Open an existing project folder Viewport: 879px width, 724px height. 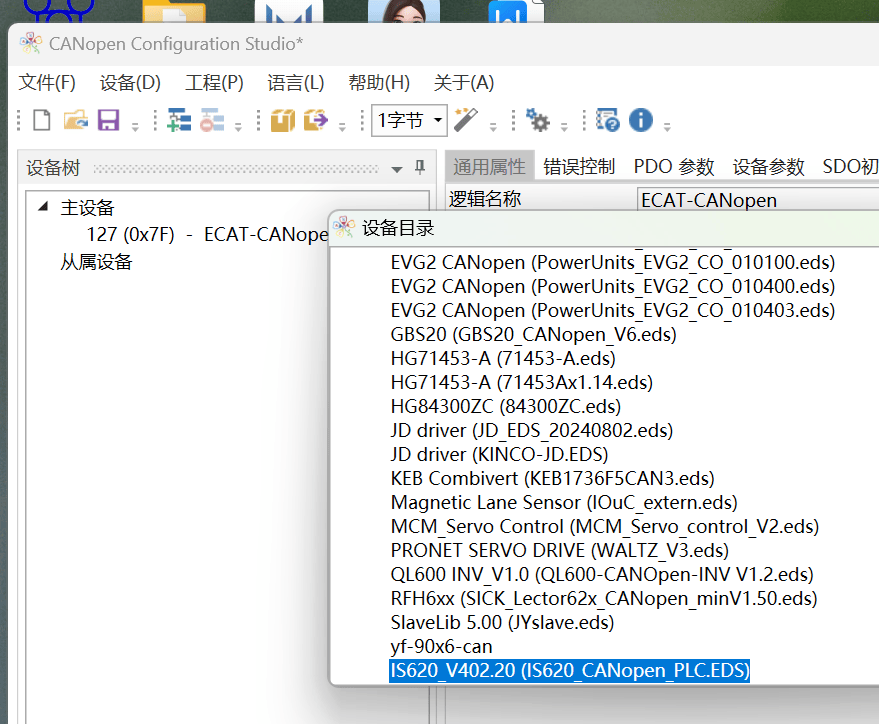pos(76,120)
